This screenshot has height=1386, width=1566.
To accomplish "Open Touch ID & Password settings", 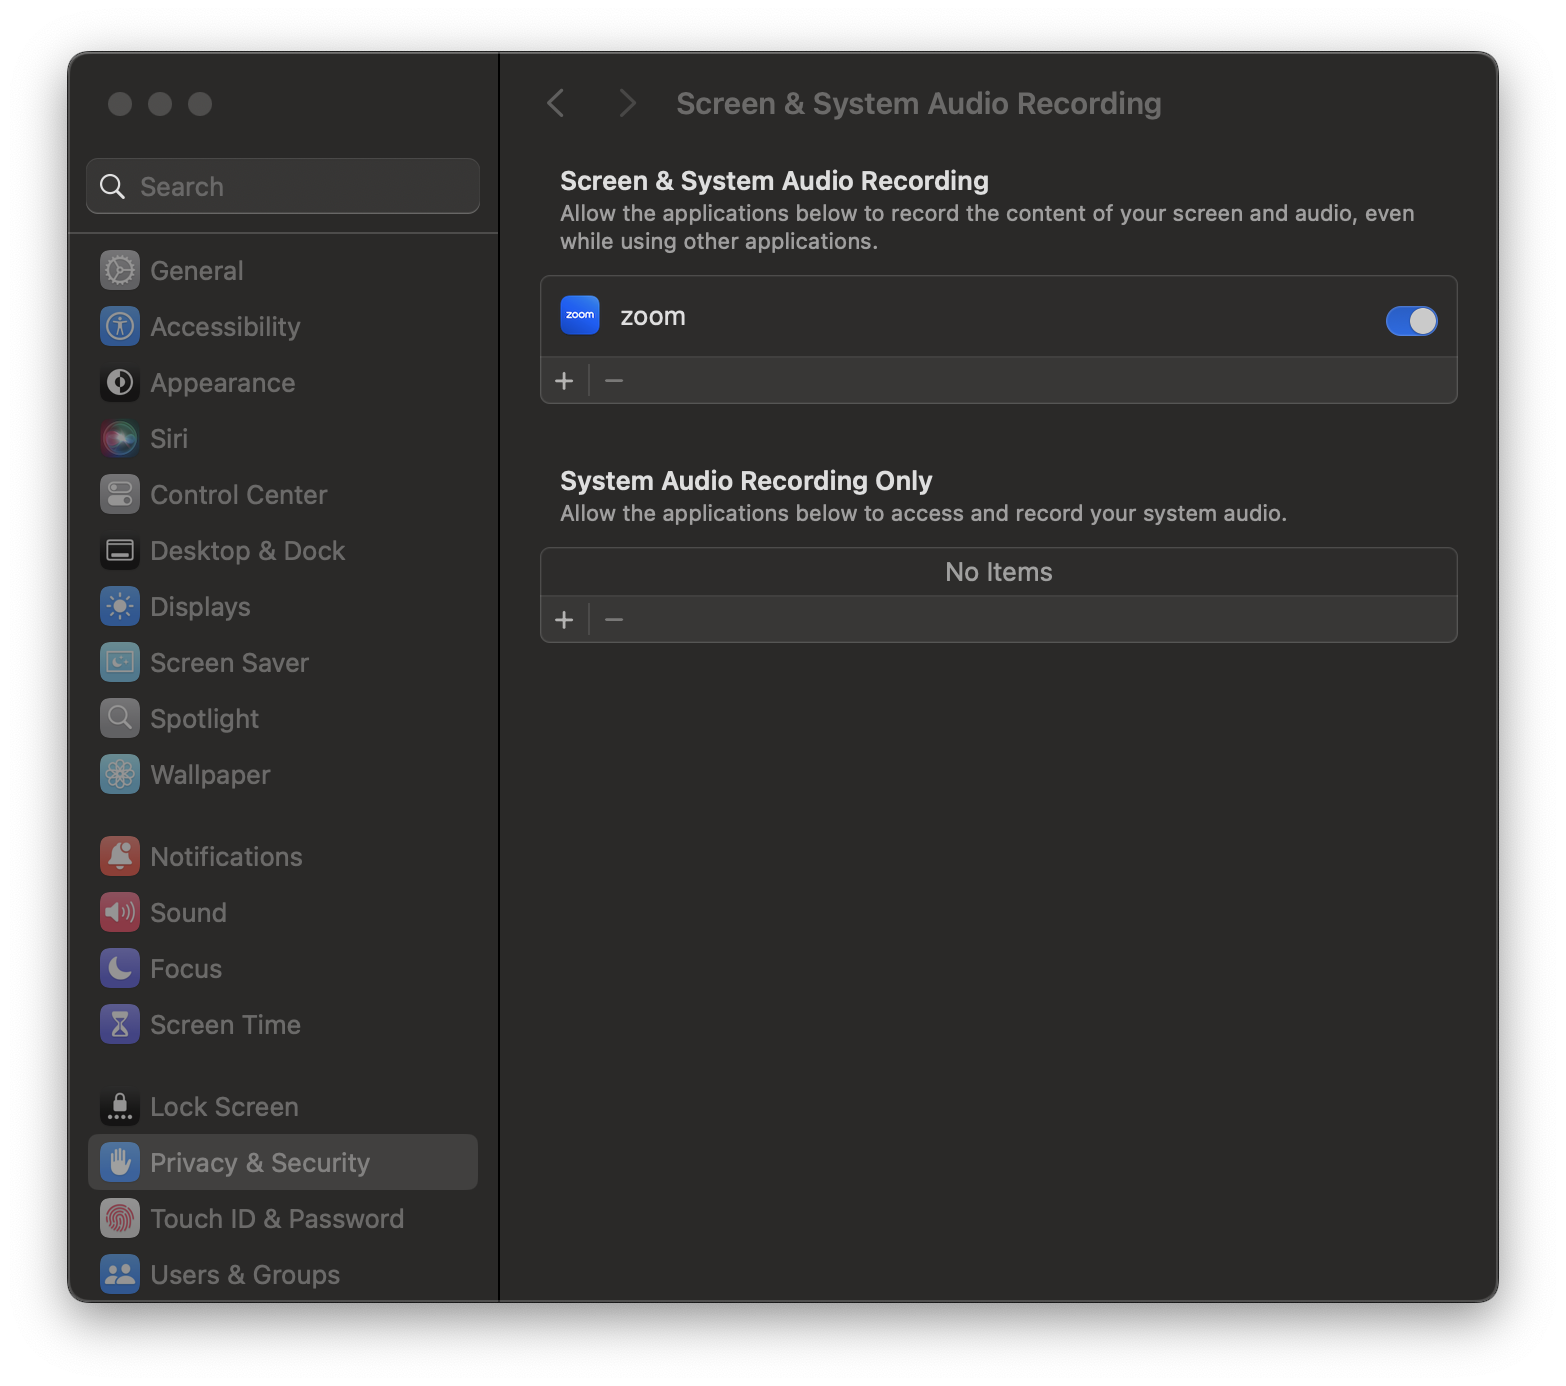I will [277, 1218].
